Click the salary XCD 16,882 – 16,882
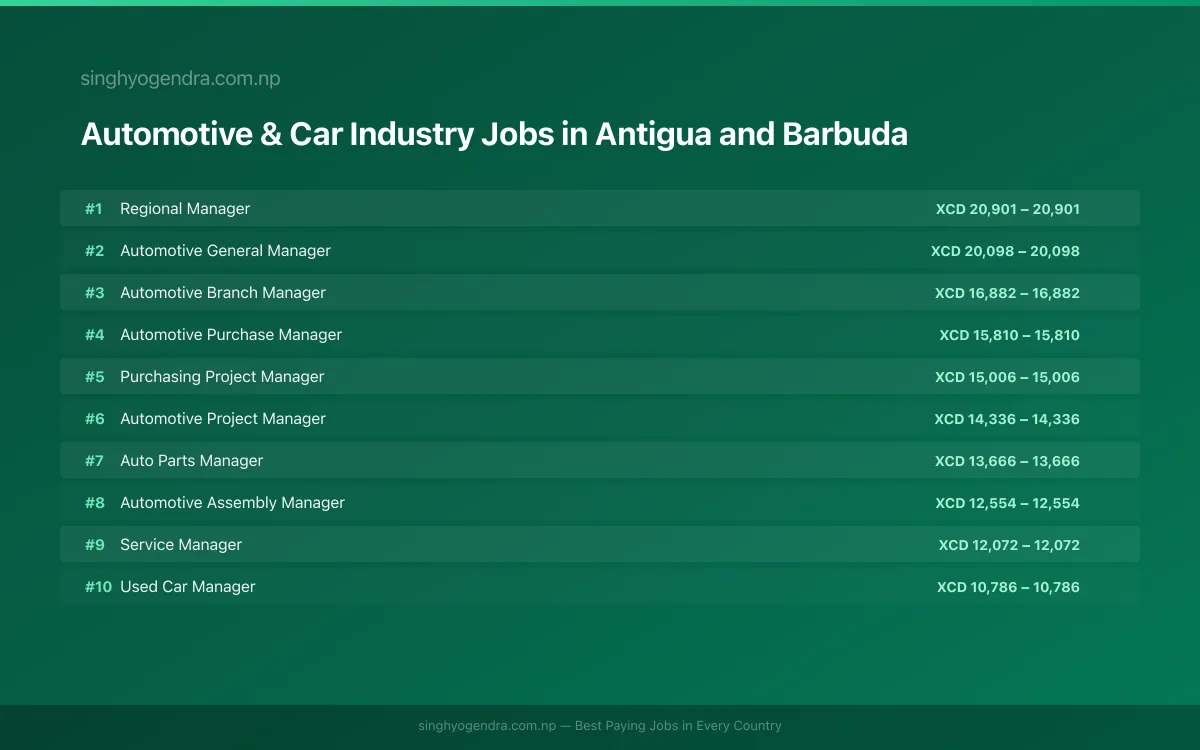The height and width of the screenshot is (750, 1200). click(1007, 293)
